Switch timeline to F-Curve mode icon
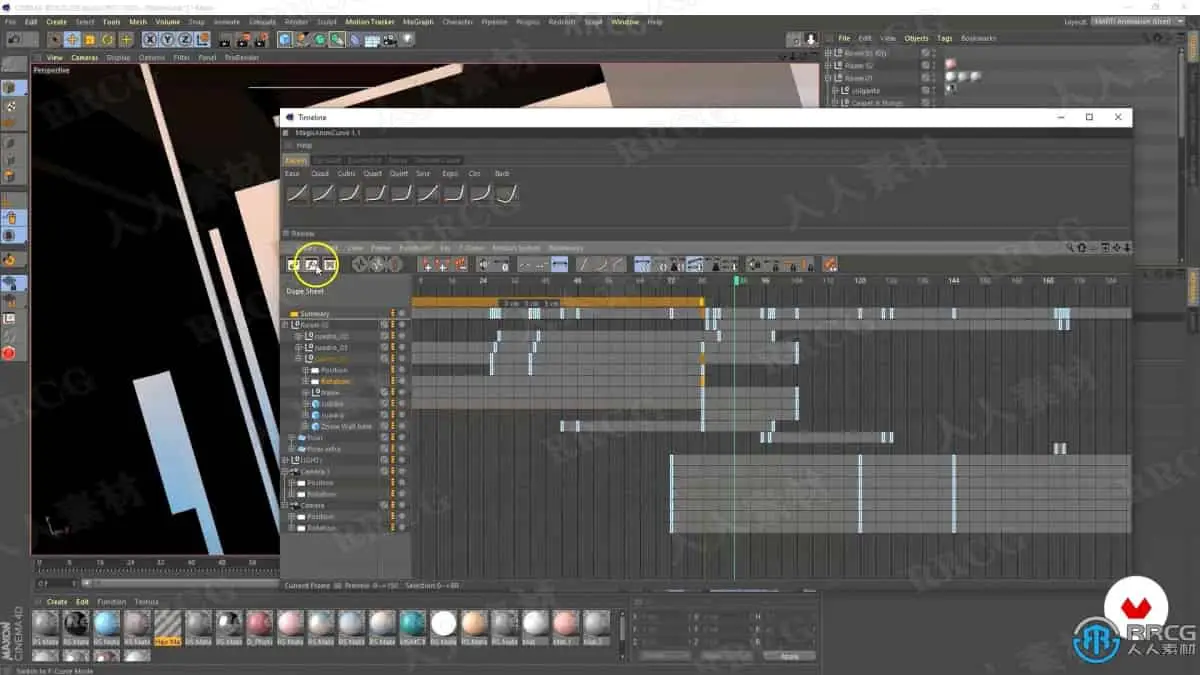Image resolution: width=1200 pixels, height=675 pixels. (312, 264)
